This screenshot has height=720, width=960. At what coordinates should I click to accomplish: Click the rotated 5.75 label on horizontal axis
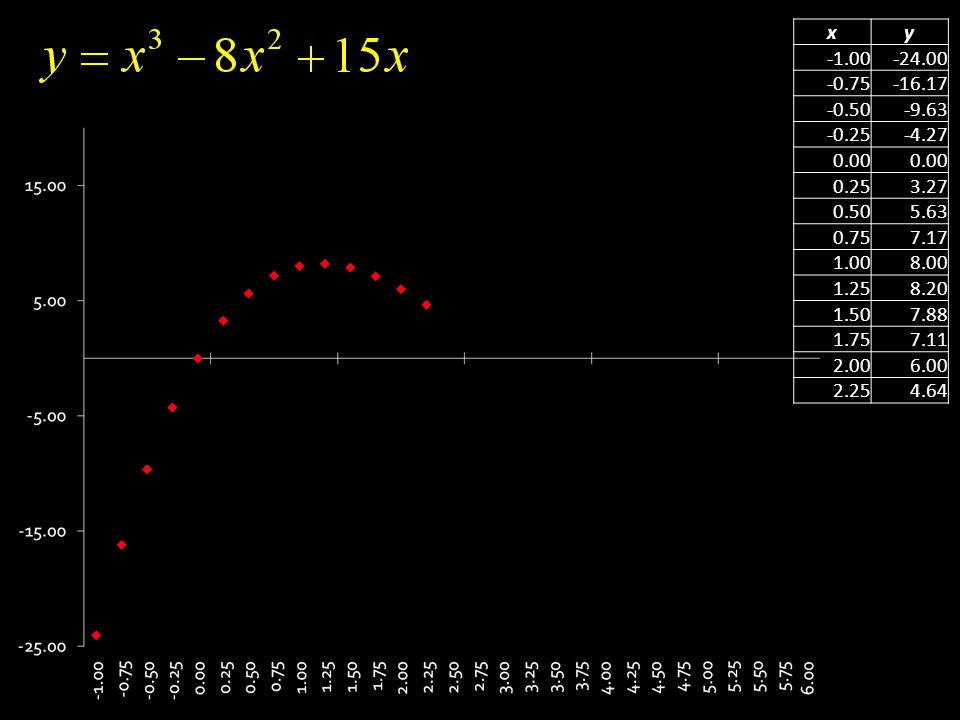[785, 677]
